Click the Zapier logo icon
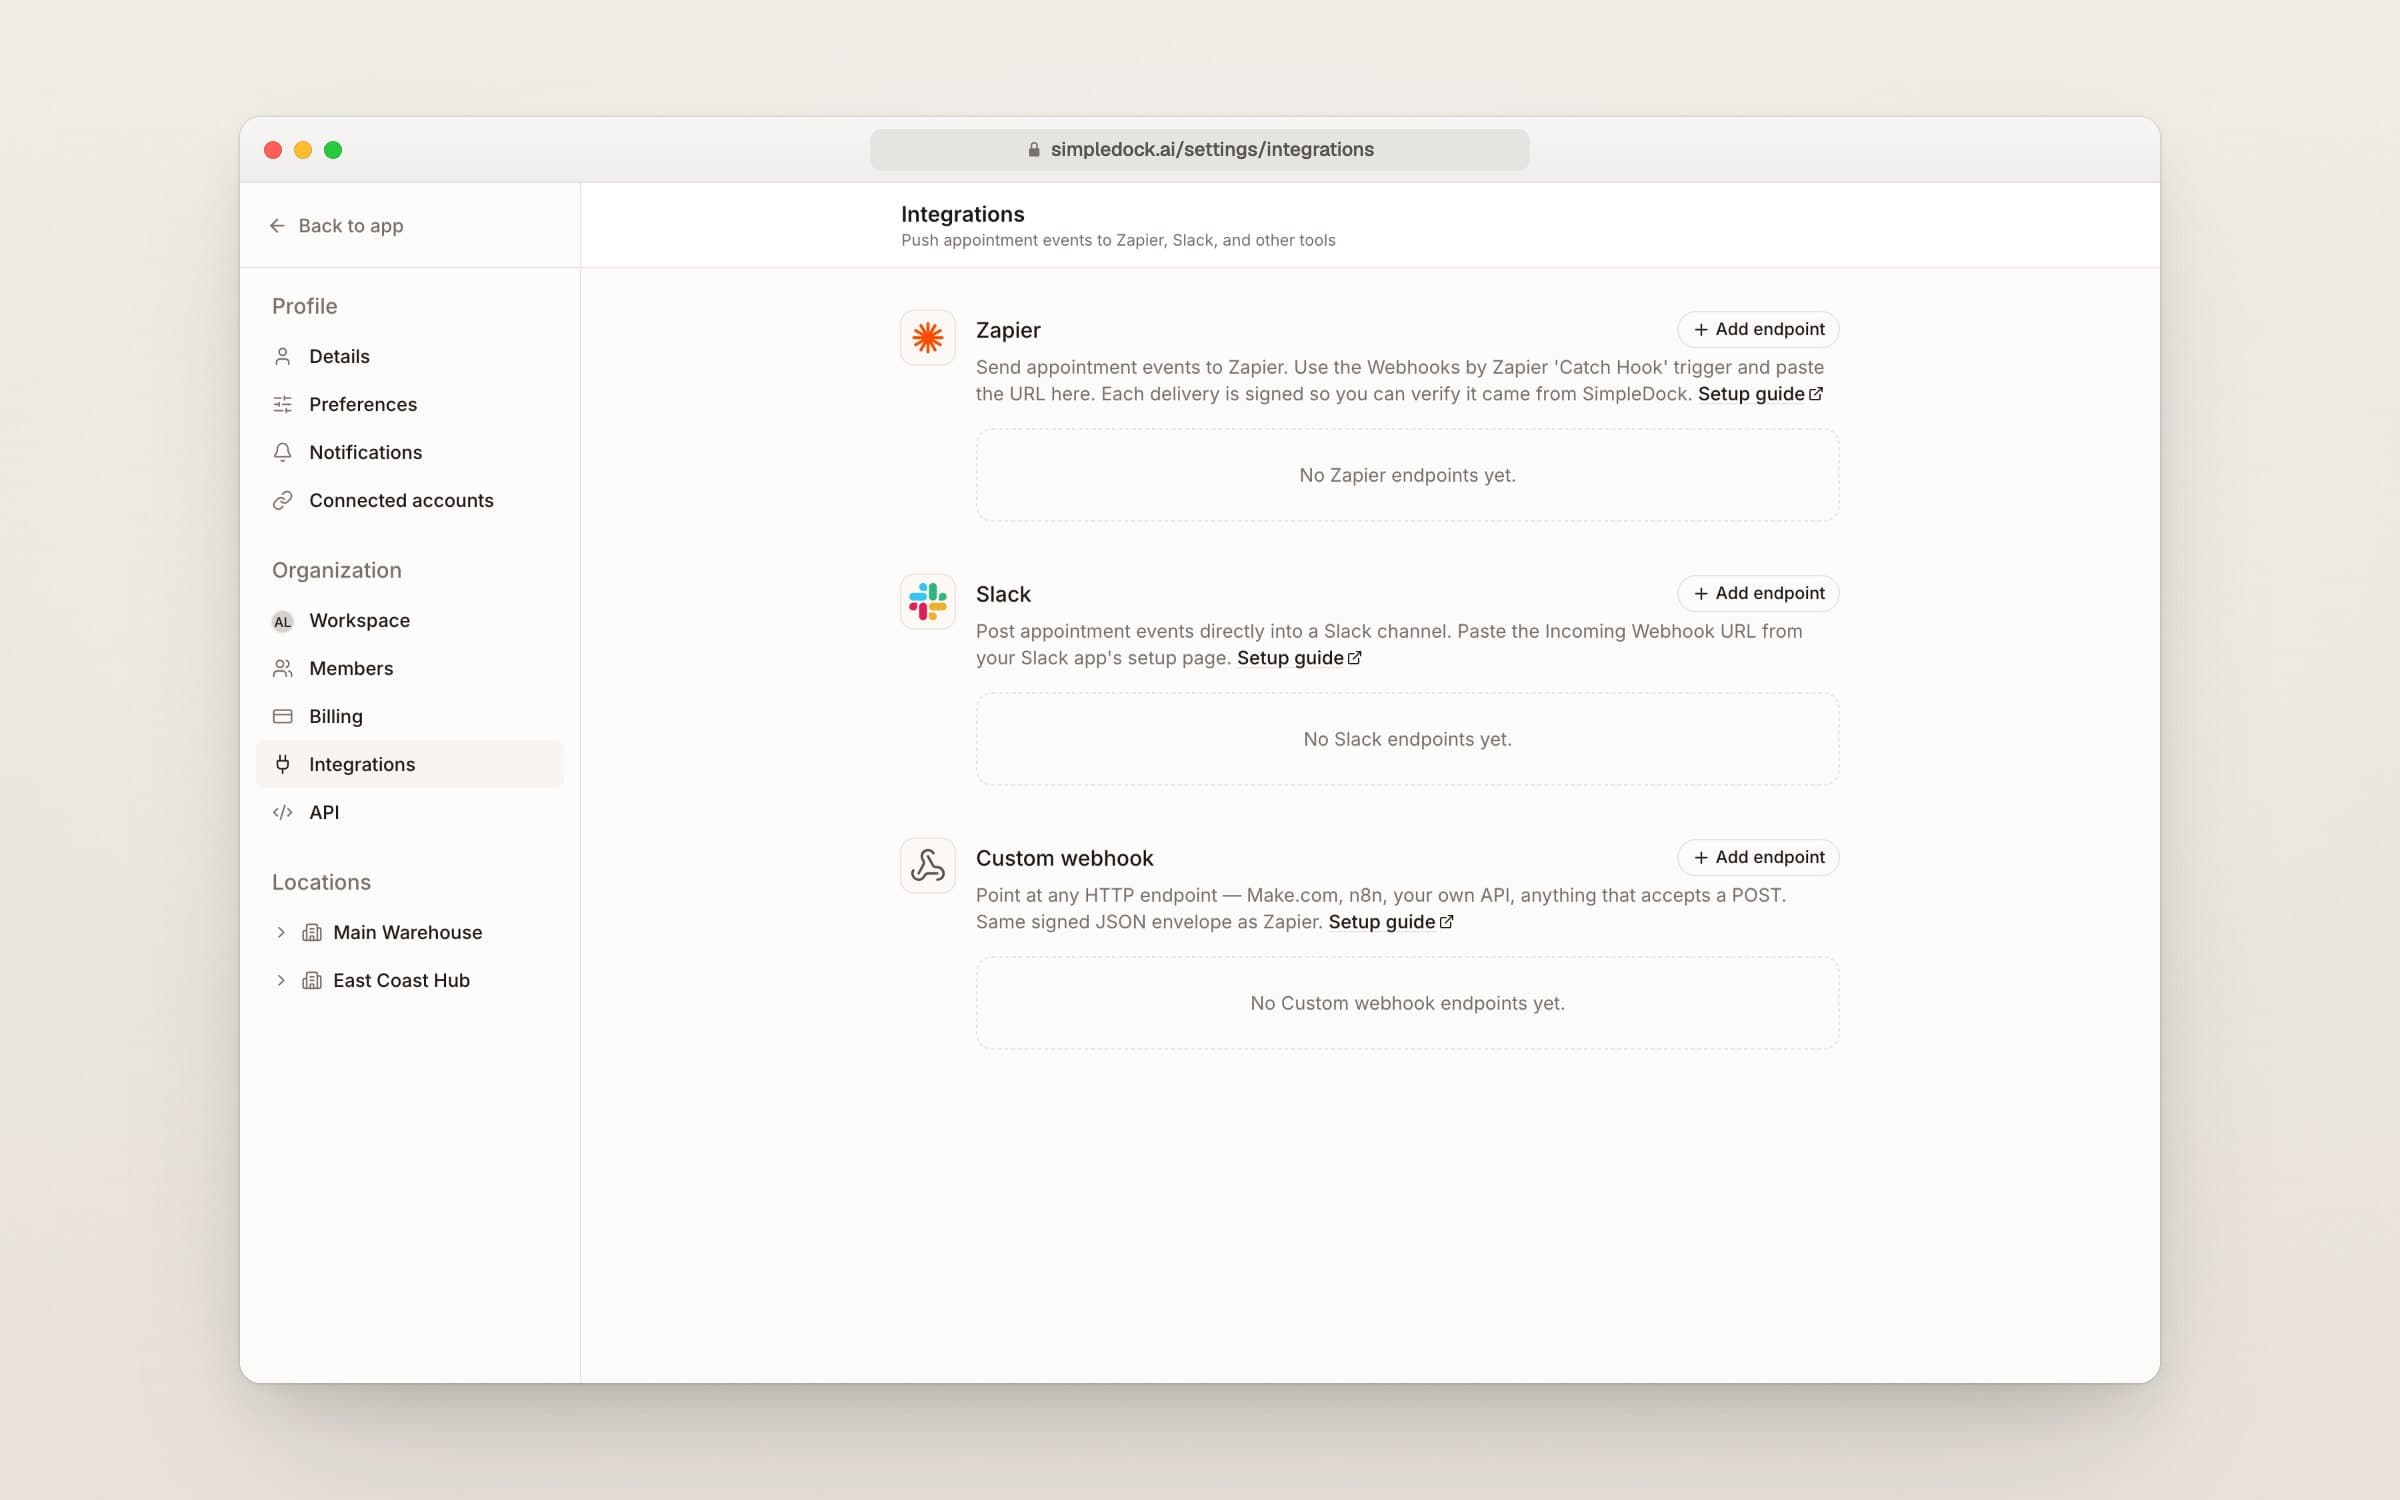Screen dimensions: 2400x1500 click(927, 338)
